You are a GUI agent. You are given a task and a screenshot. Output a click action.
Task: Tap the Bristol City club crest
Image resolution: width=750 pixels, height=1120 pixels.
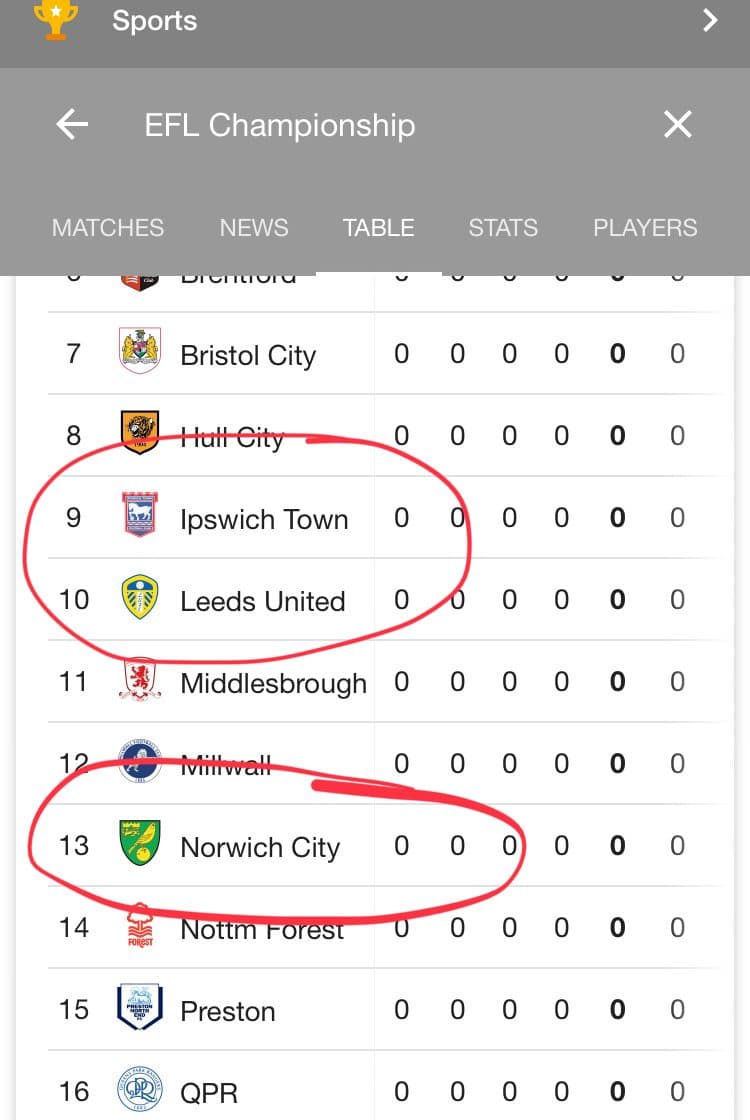point(139,351)
